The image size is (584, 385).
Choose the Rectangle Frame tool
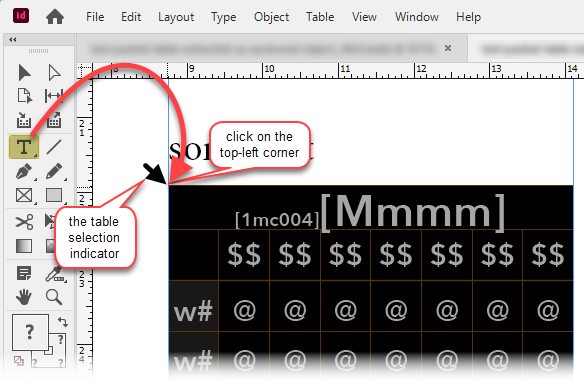tap(25, 195)
